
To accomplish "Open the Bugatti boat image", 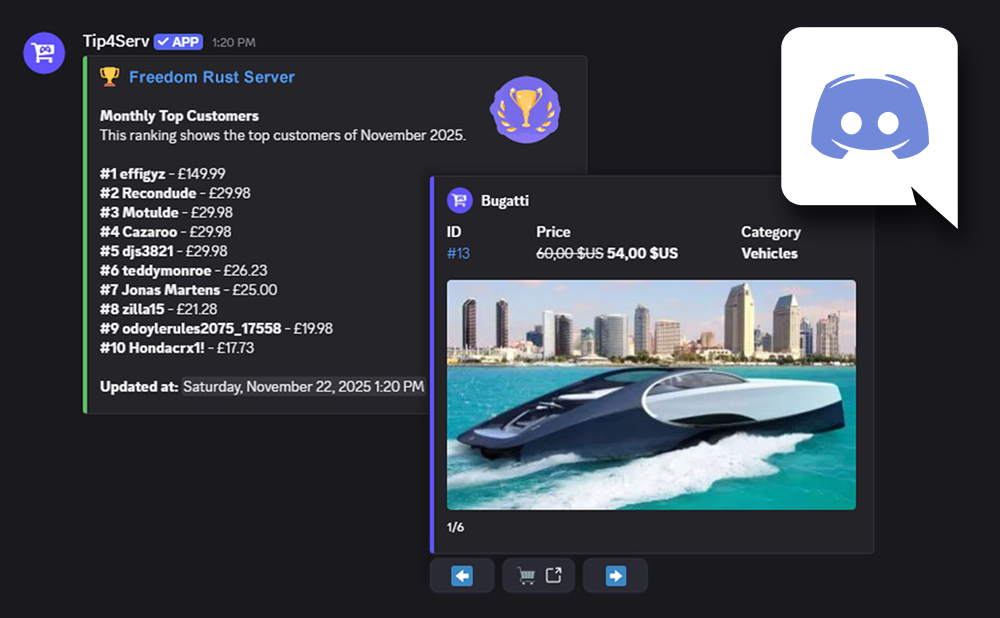I will (651, 394).
